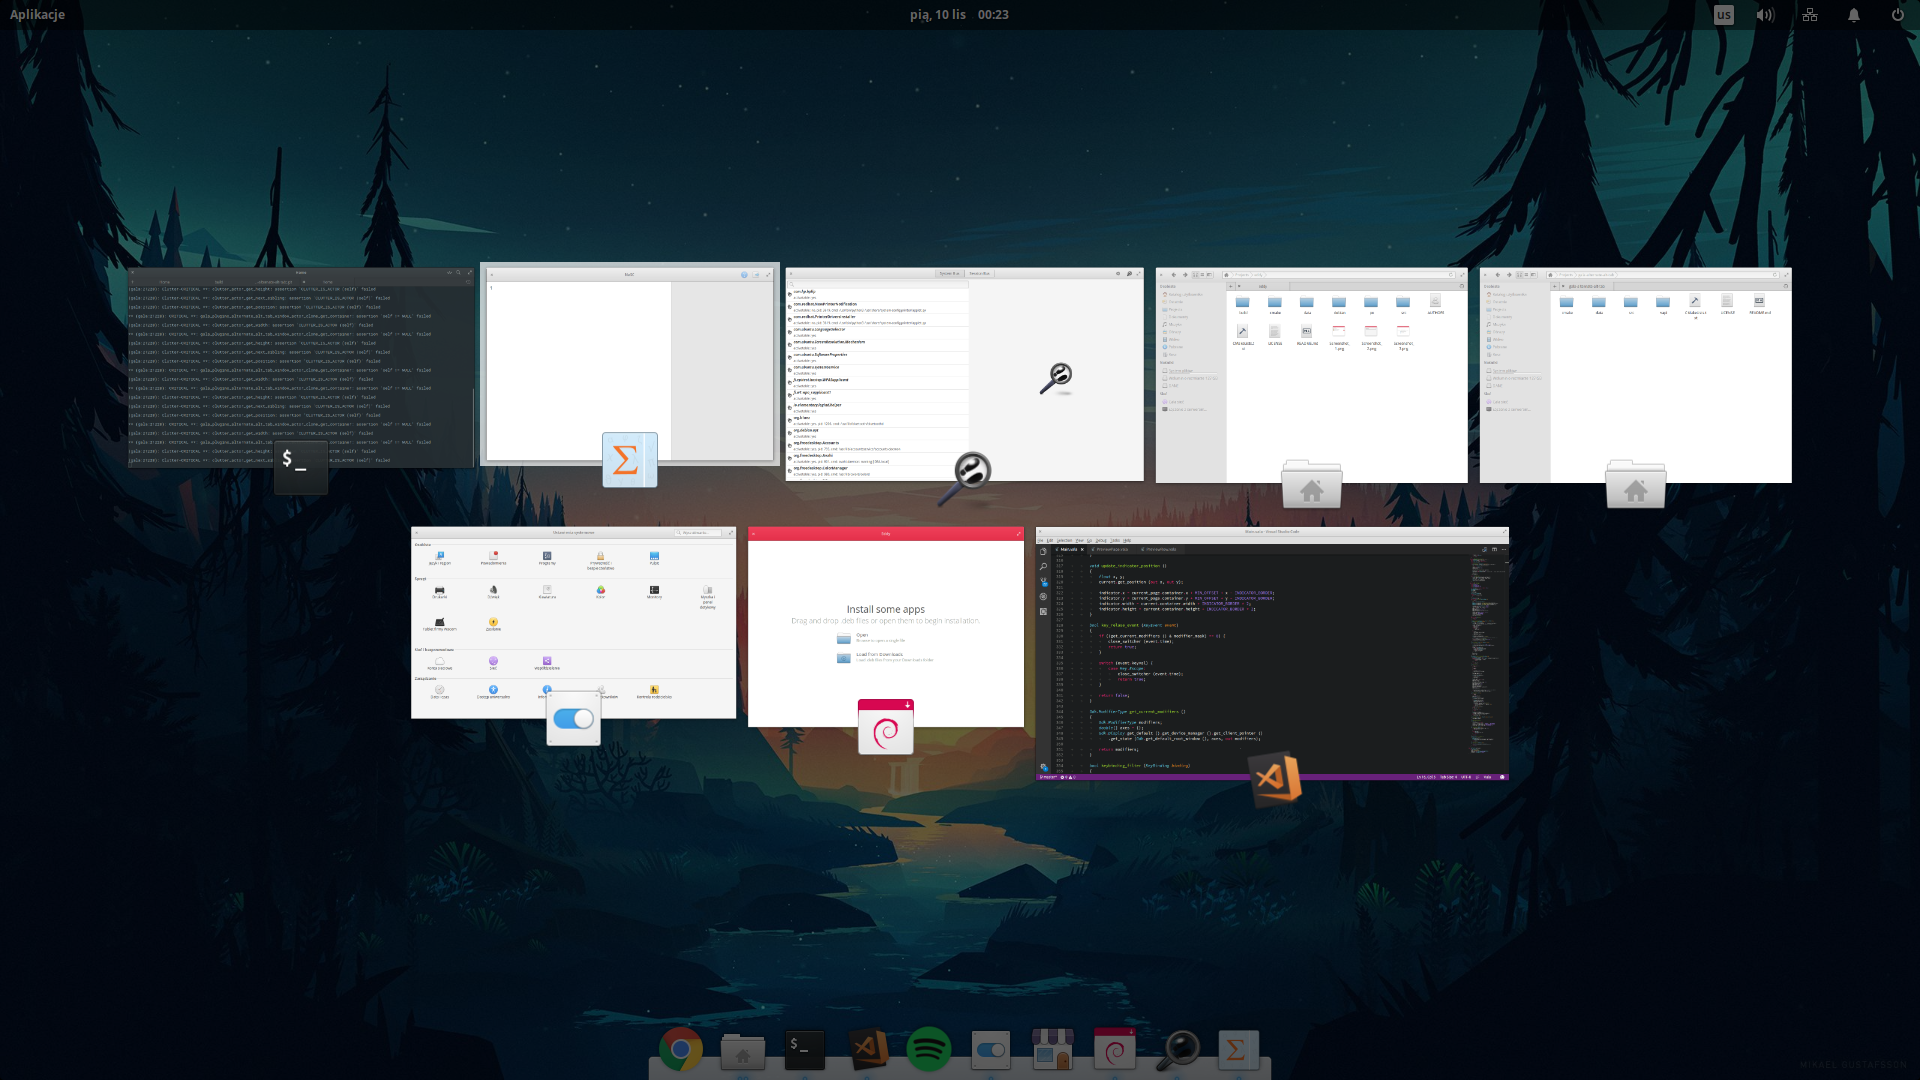This screenshot has width=1920, height=1080.
Task: Click the Terminal icon in the dock
Action: (x=804, y=1050)
